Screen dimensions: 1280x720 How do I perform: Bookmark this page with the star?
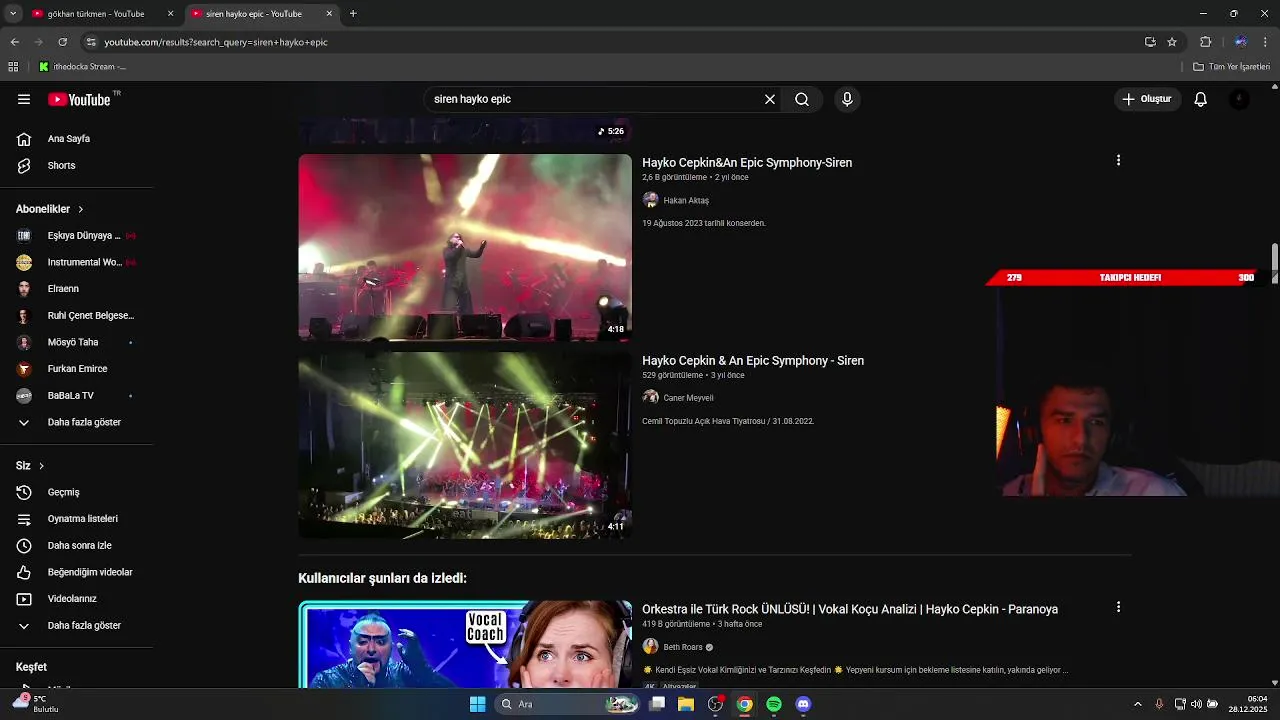pyautogui.click(x=1172, y=42)
